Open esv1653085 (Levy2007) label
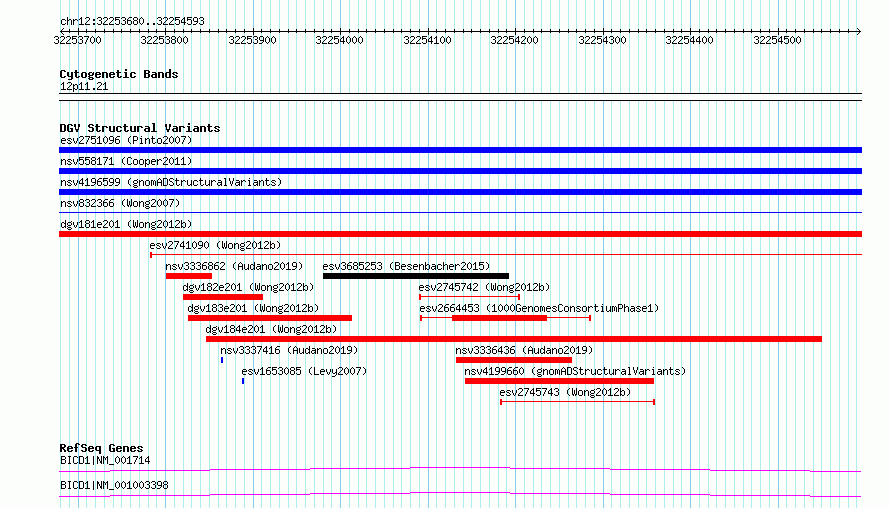The height and width of the screenshot is (508, 890). pyautogui.click(x=304, y=371)
